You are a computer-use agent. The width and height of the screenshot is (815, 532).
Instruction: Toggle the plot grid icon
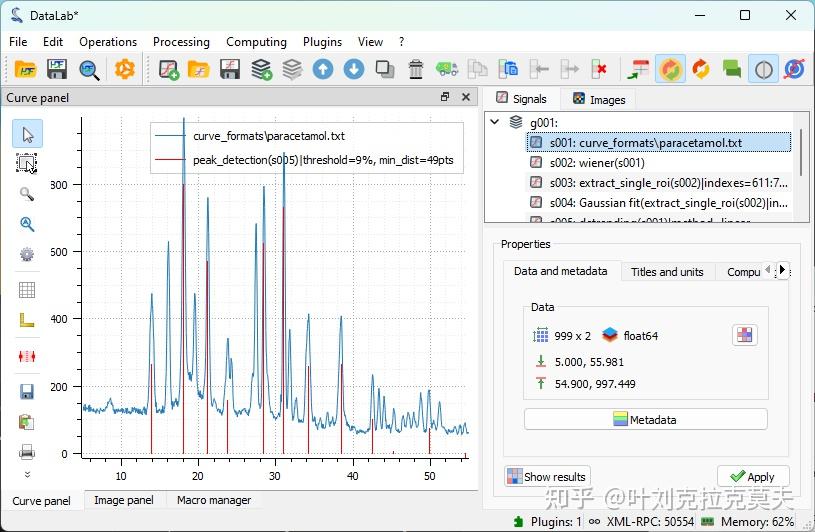coord(27,289)
